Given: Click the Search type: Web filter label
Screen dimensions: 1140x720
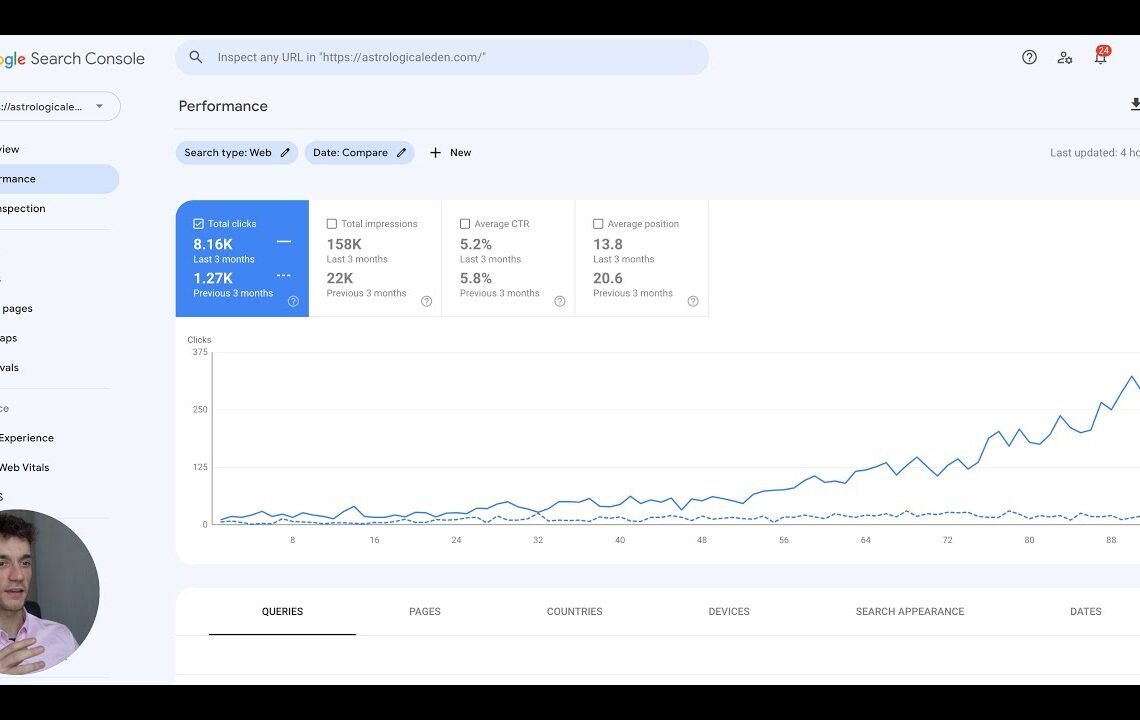Looking at the screenshot, I should 228,153.
